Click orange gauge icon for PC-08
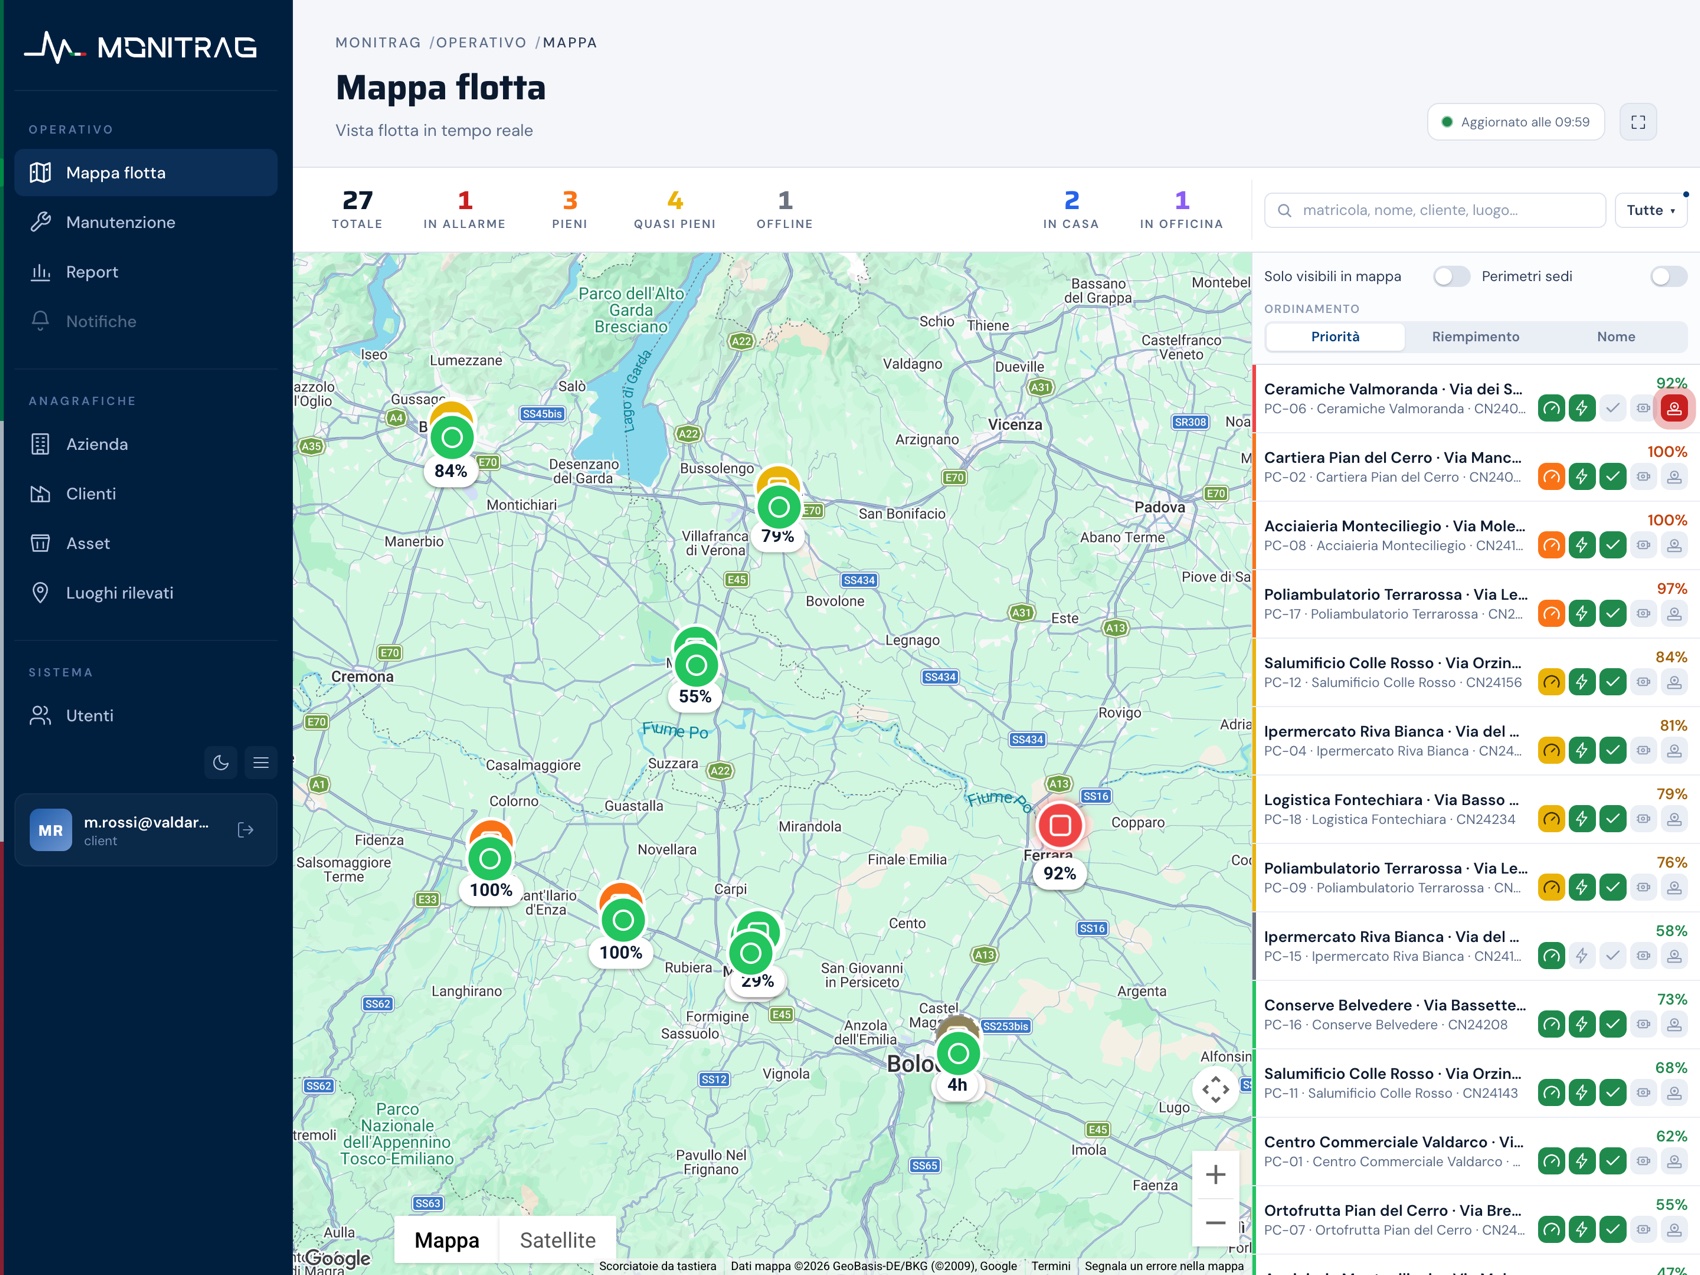Screen dimensions: 1700x1275 click(1551, 545)
